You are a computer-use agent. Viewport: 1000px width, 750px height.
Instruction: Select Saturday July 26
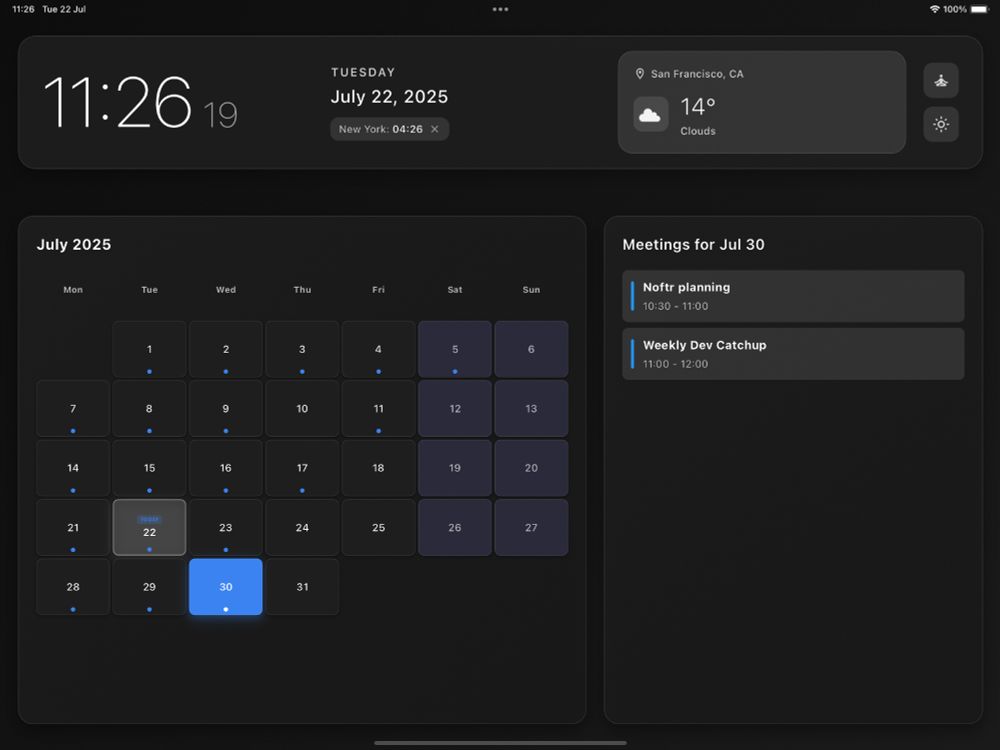(x=455, y=527)
